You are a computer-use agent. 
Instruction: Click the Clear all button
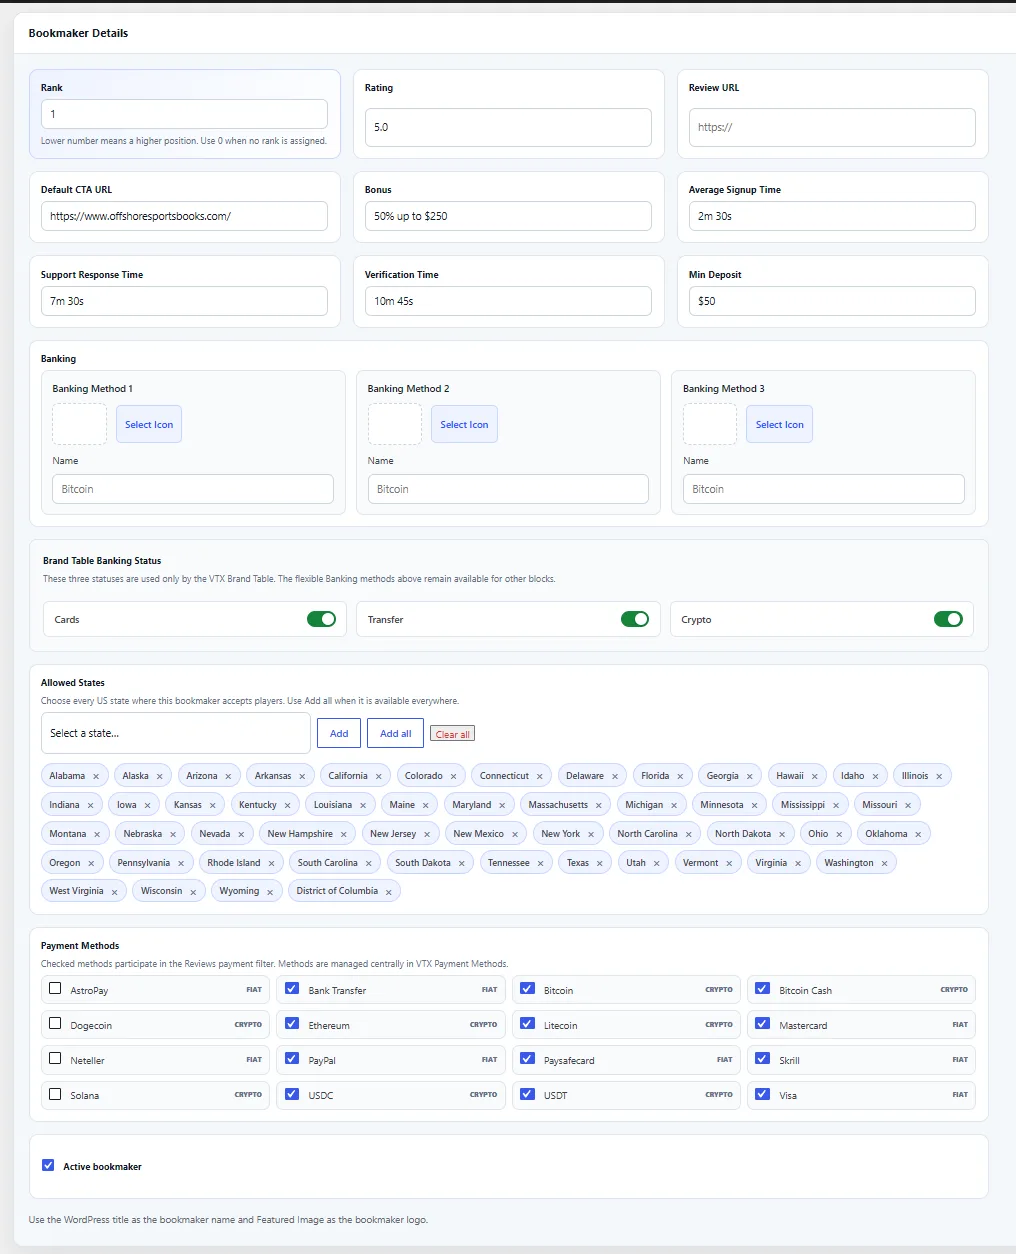click(x=453, y=734)
